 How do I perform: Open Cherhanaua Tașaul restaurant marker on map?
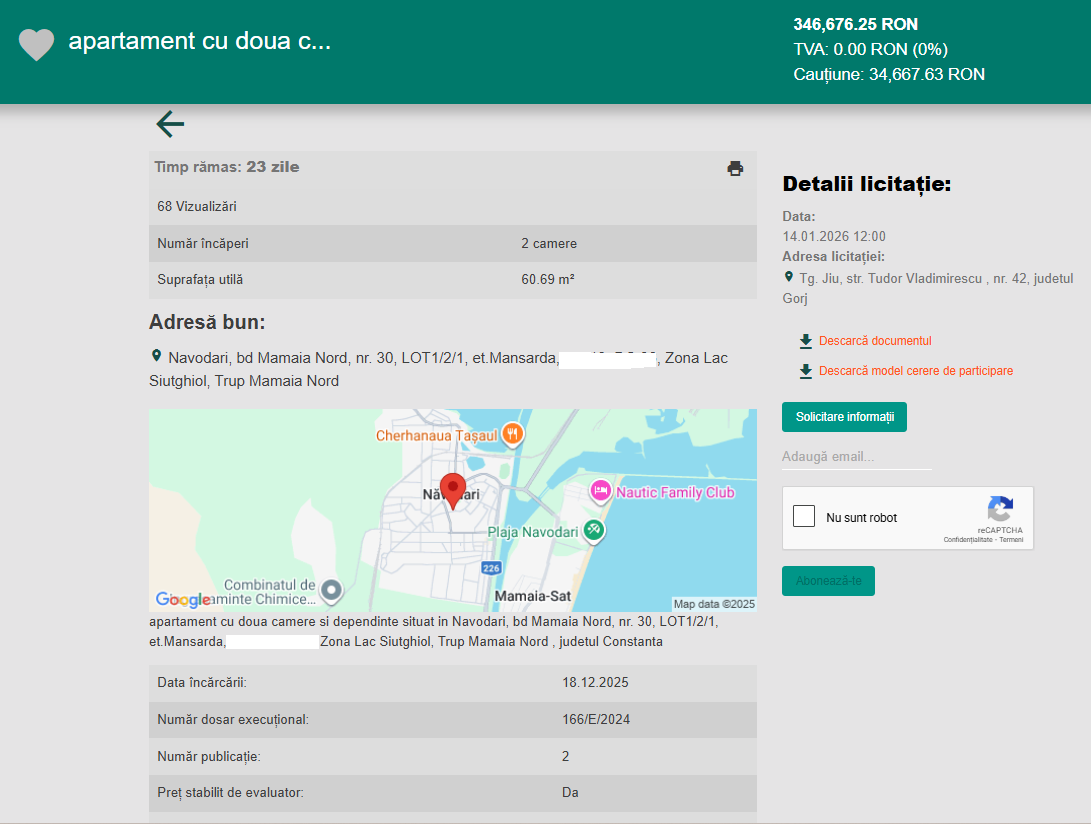(512, 434)
